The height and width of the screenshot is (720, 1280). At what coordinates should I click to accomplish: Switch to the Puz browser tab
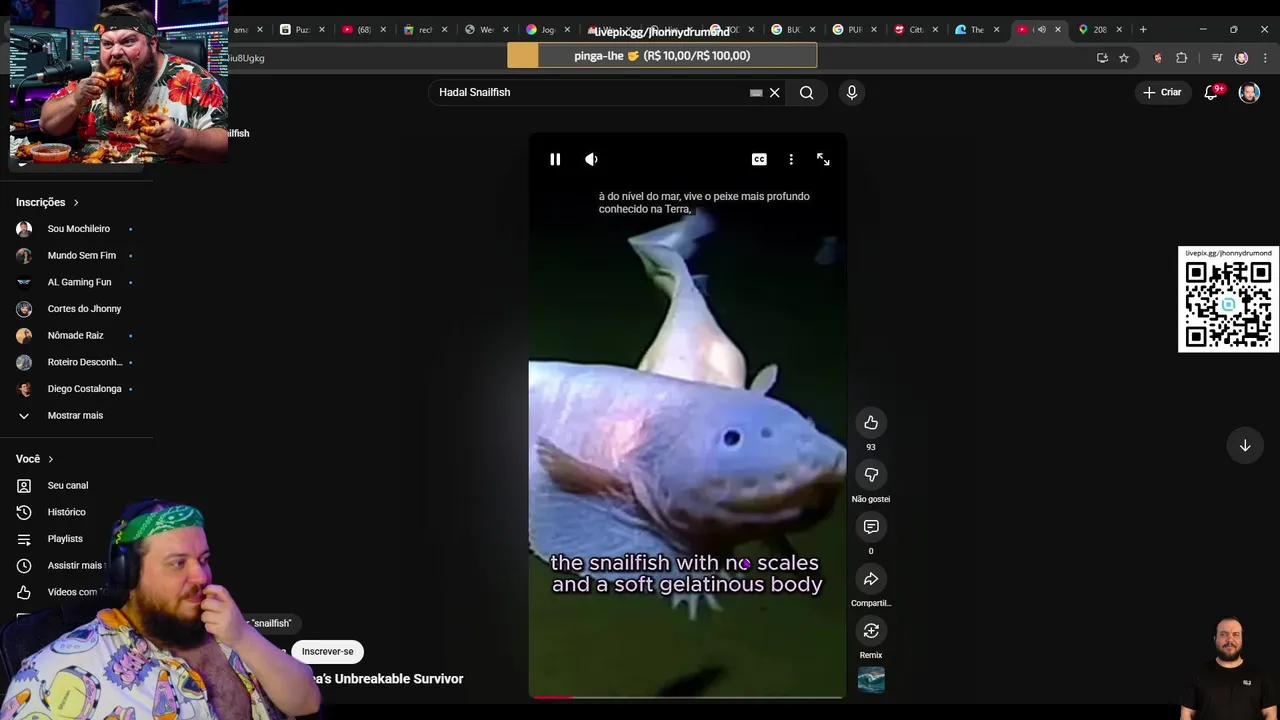pos(301,29)
